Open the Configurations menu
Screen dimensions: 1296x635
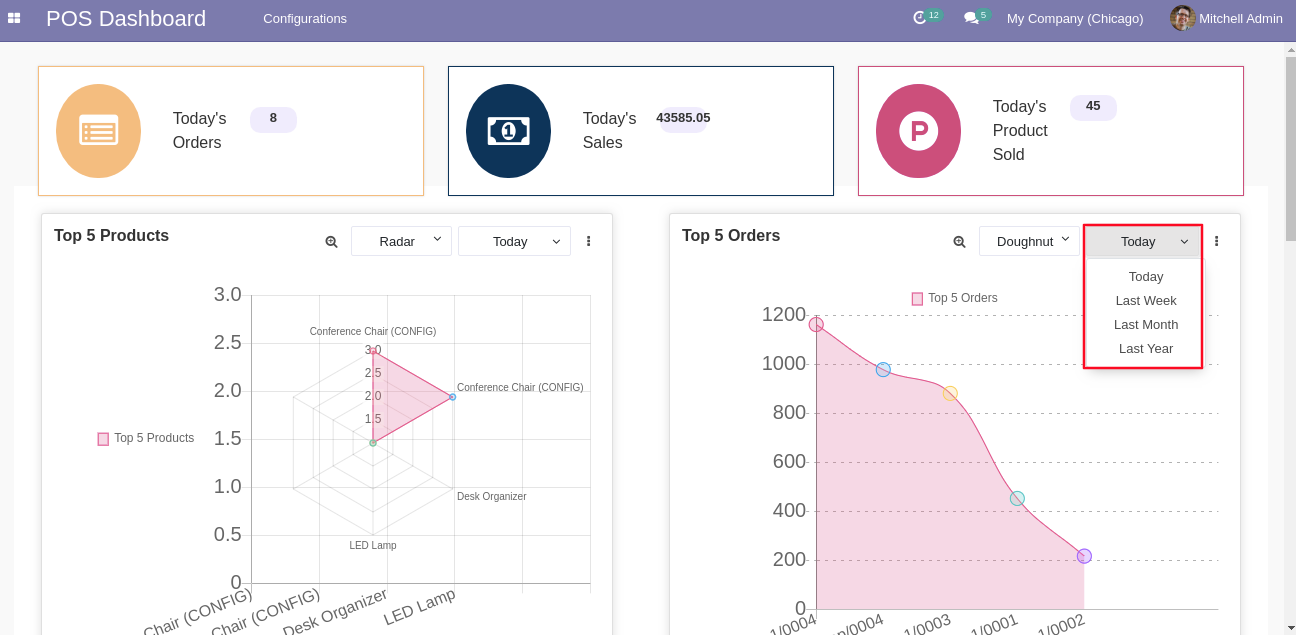[x=305, y=18]
